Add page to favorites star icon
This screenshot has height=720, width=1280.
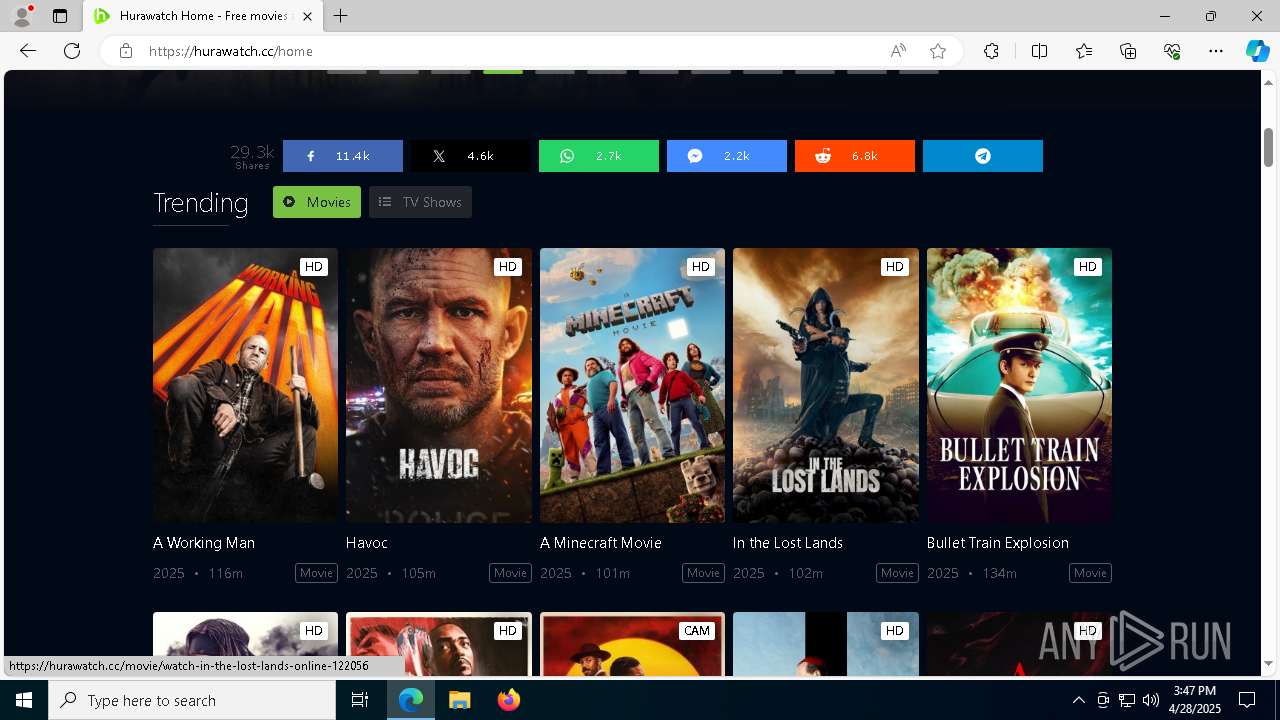938,51
